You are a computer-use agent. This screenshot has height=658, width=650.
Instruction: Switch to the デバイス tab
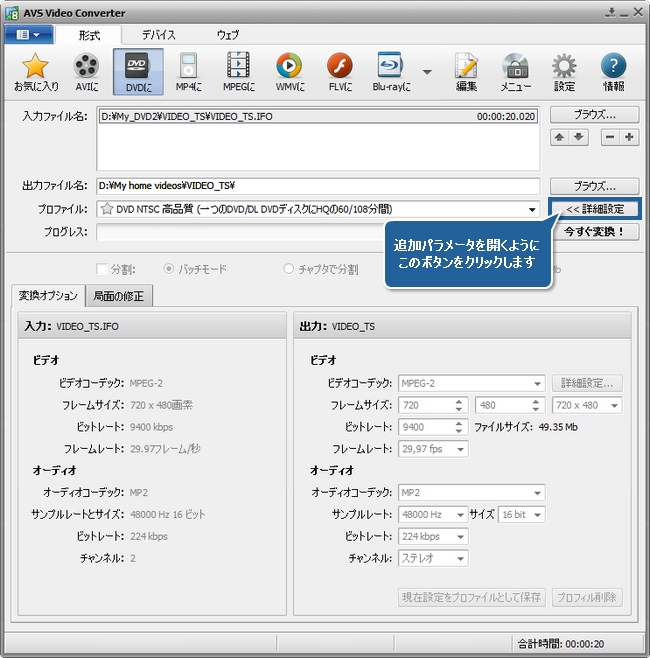point(158,35)
